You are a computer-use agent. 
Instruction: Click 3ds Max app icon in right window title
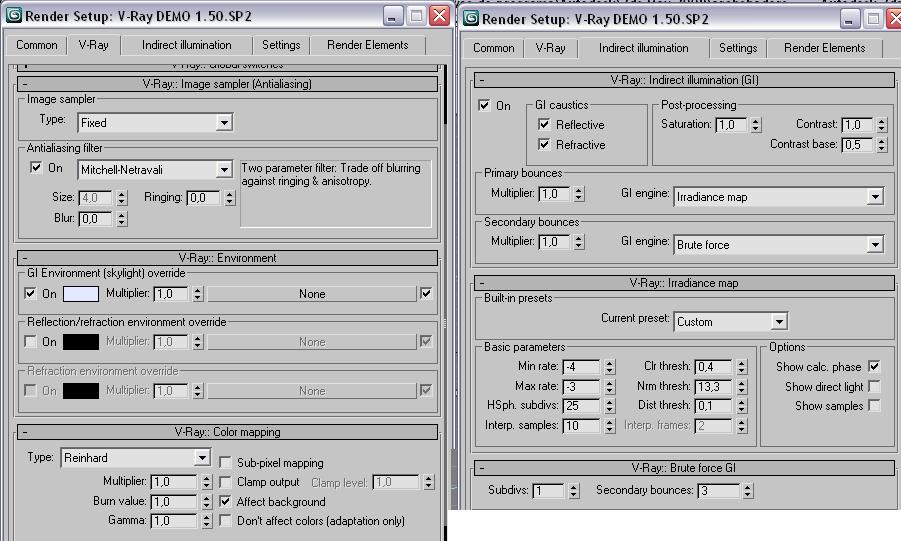pyautogui.click(x=471, y=18)
